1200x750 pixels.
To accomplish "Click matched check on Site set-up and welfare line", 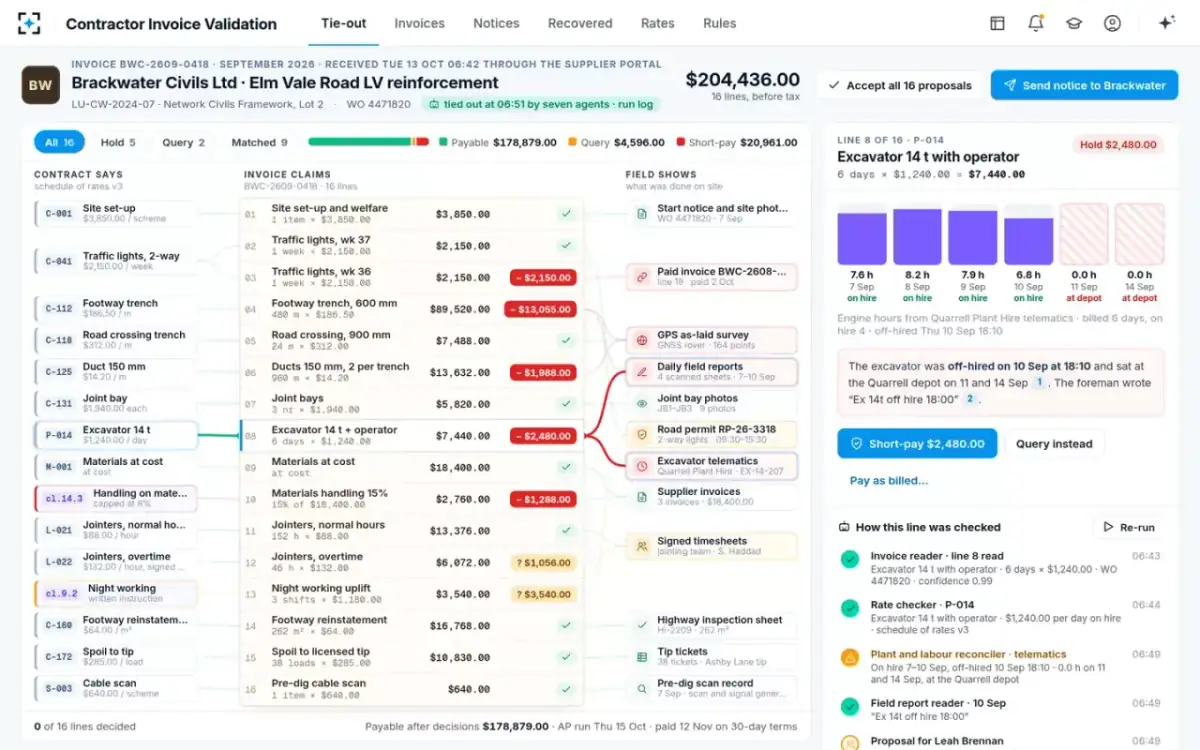I will point(566,214).
